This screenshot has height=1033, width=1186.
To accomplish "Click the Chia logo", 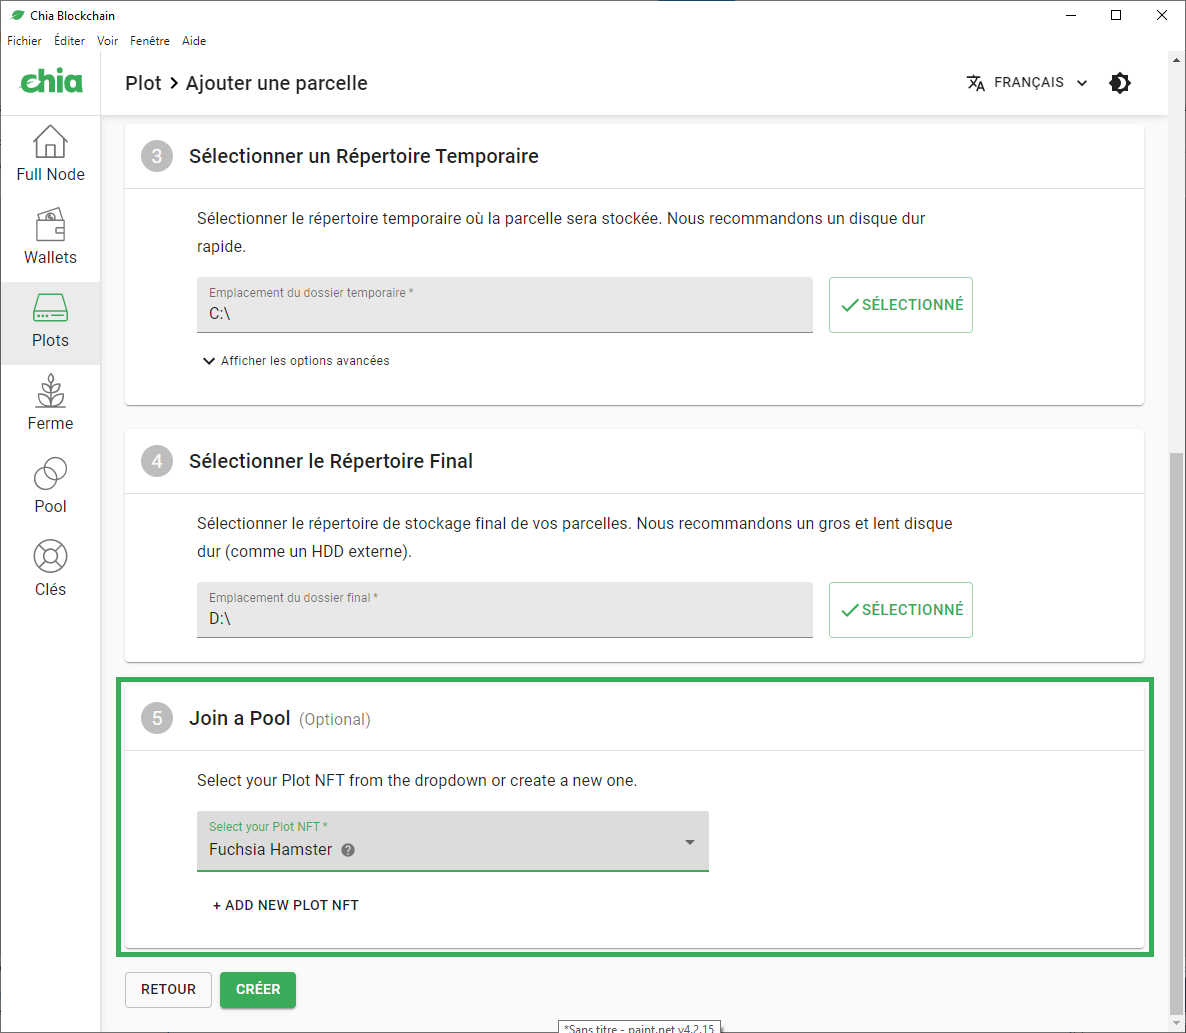I will [51, 82].
